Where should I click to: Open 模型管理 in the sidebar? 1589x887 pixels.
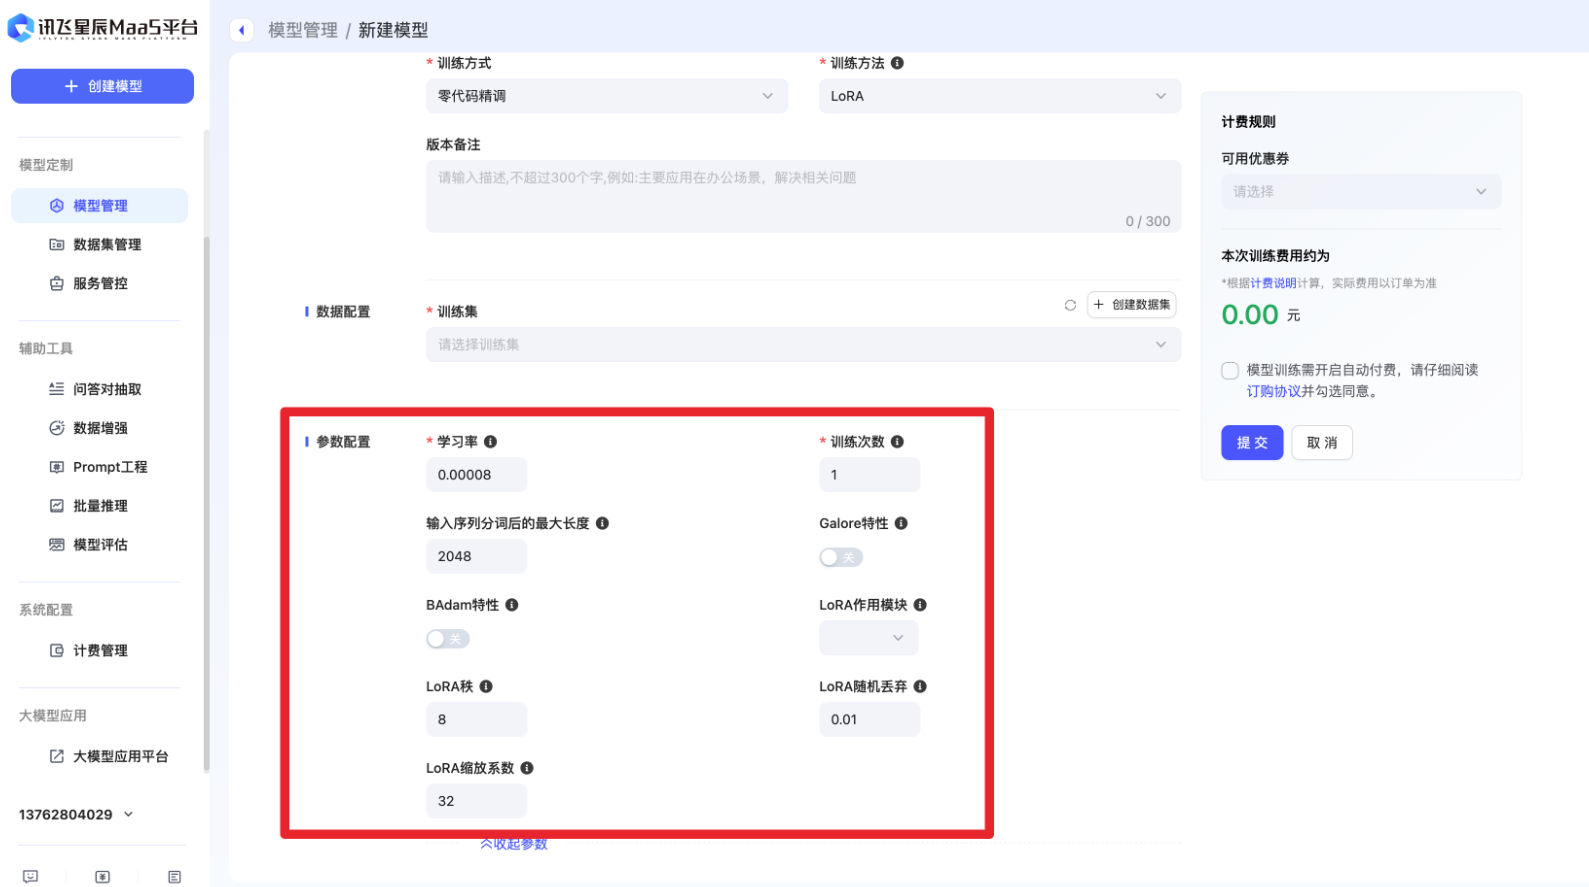point(99,205)
